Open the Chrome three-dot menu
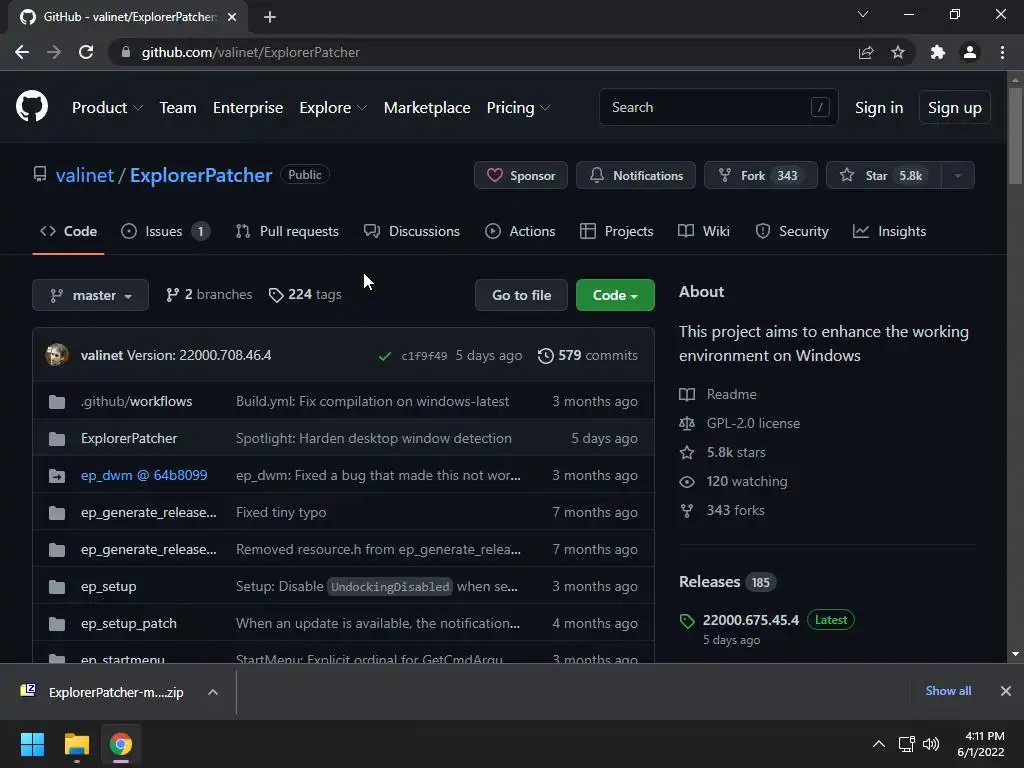 (x=1002, y=52)
